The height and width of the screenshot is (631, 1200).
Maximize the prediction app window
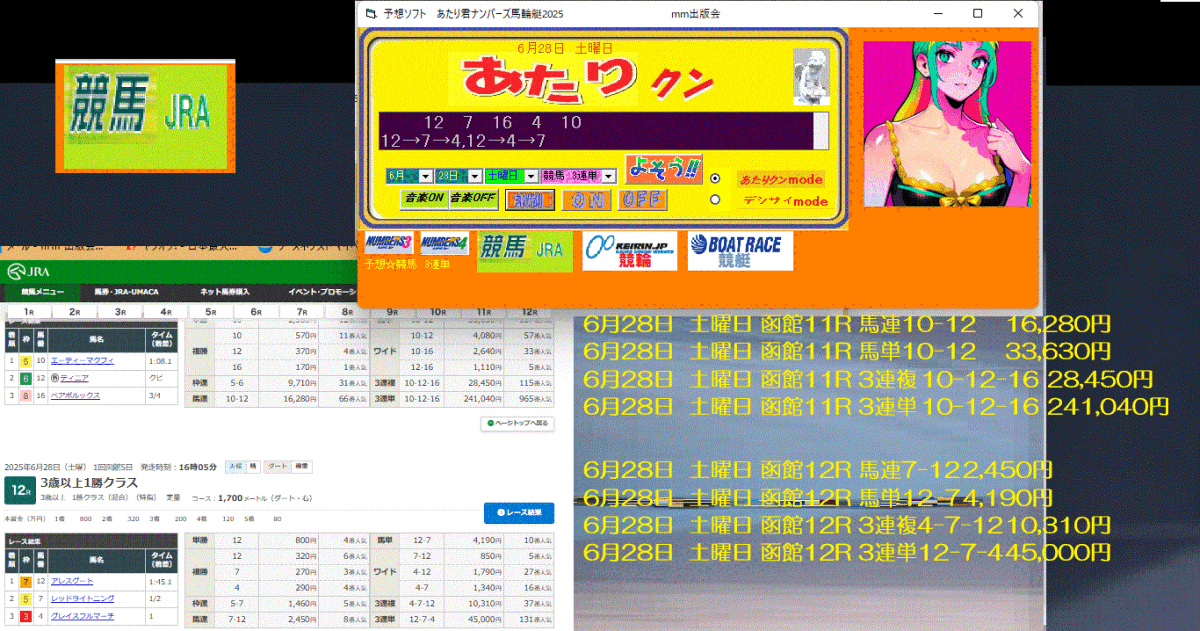tap(978, 14)
